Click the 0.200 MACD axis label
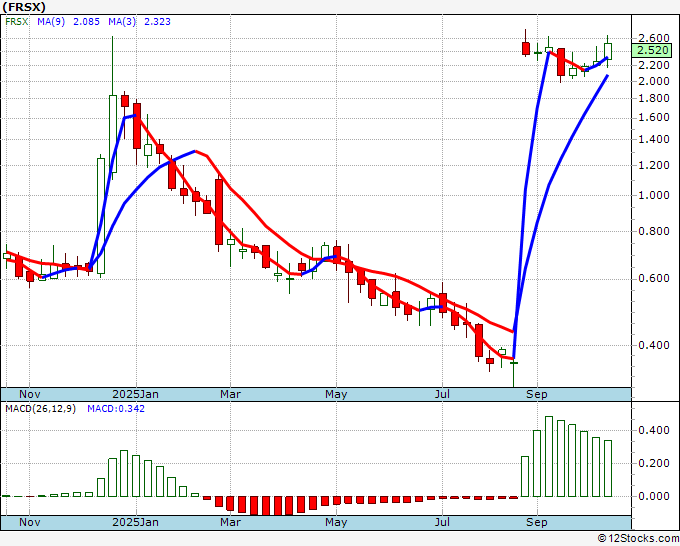The image size is (680, 546). (652, 463)
